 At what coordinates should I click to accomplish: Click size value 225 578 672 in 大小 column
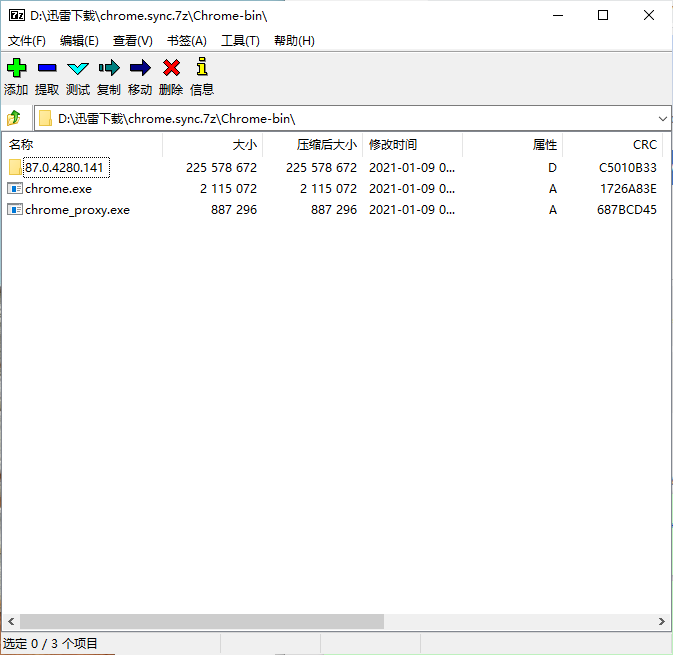click(221, 167)
